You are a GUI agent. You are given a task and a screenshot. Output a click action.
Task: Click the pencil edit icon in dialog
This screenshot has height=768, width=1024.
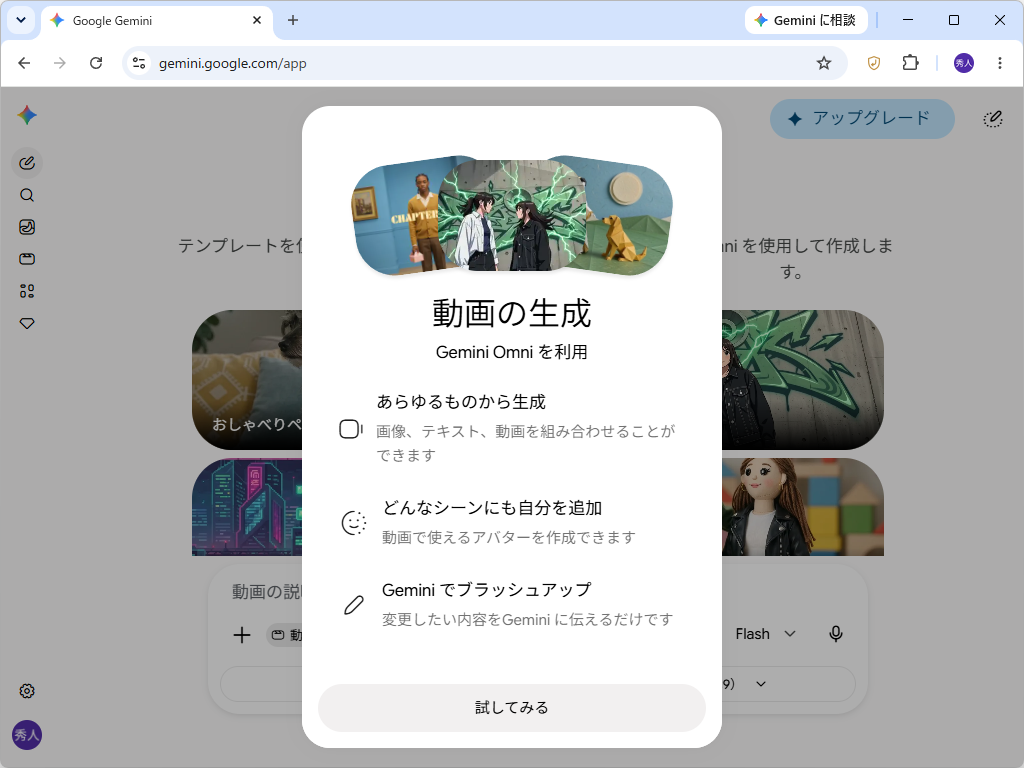(x=354, y=605)
